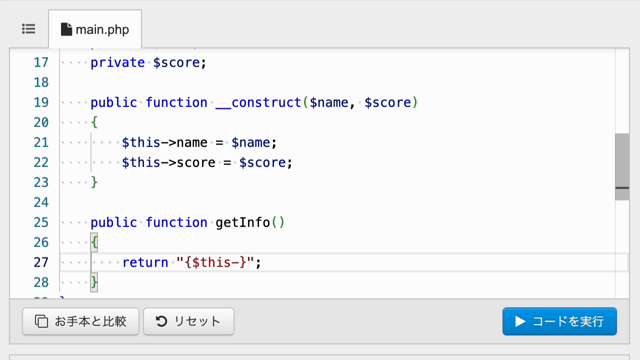Open the file list hamburger icon
Image resolution: width=640 pixels, height=360 pixels.
point(29,29)
